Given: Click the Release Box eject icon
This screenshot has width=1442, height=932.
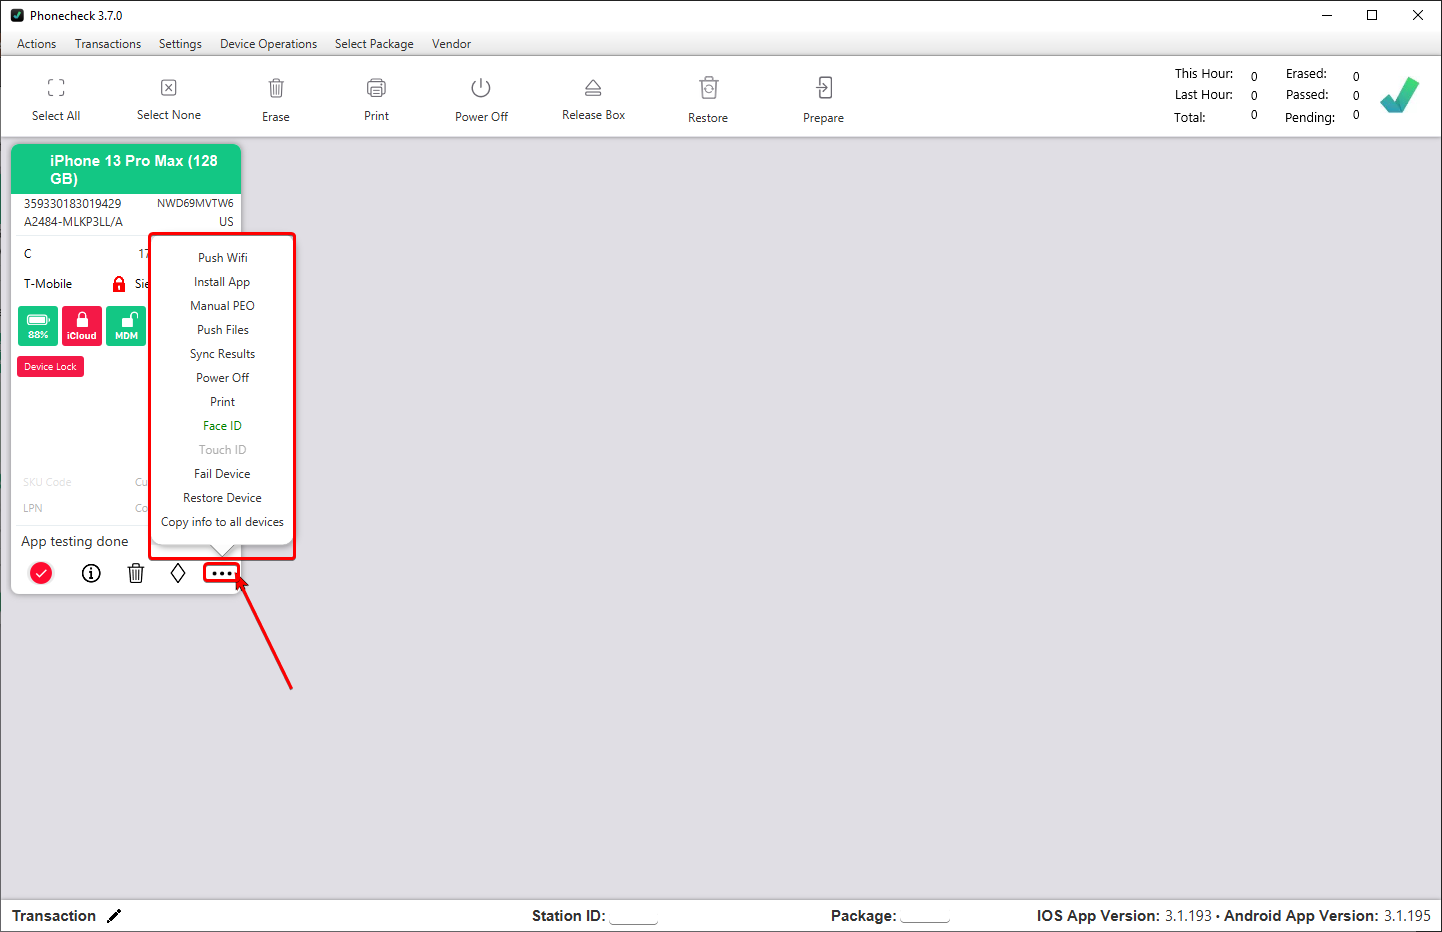Looking at the screenshot, I should [x=593, y=88].
